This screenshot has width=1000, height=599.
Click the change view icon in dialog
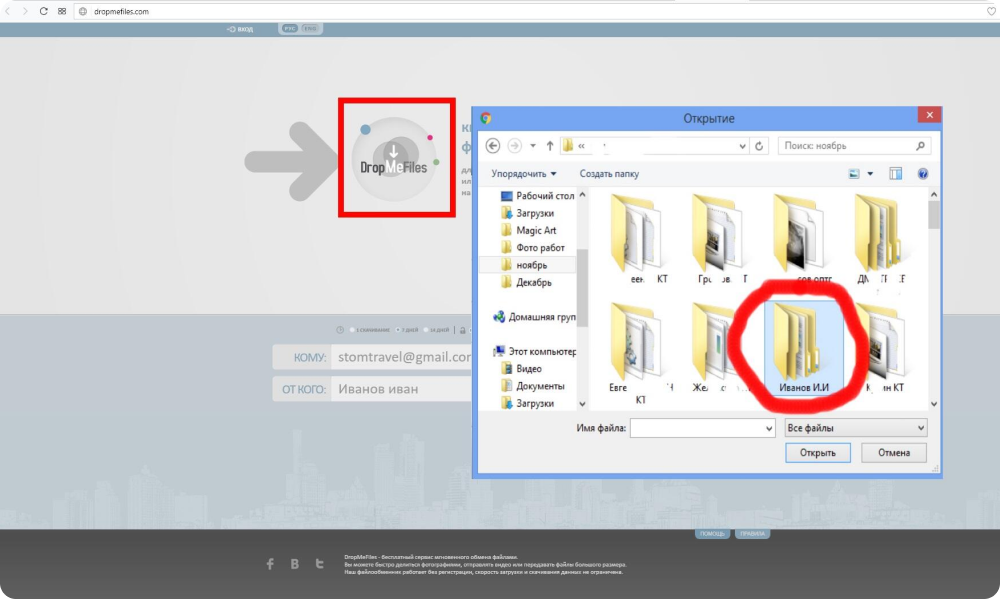[x=854, y=174]
